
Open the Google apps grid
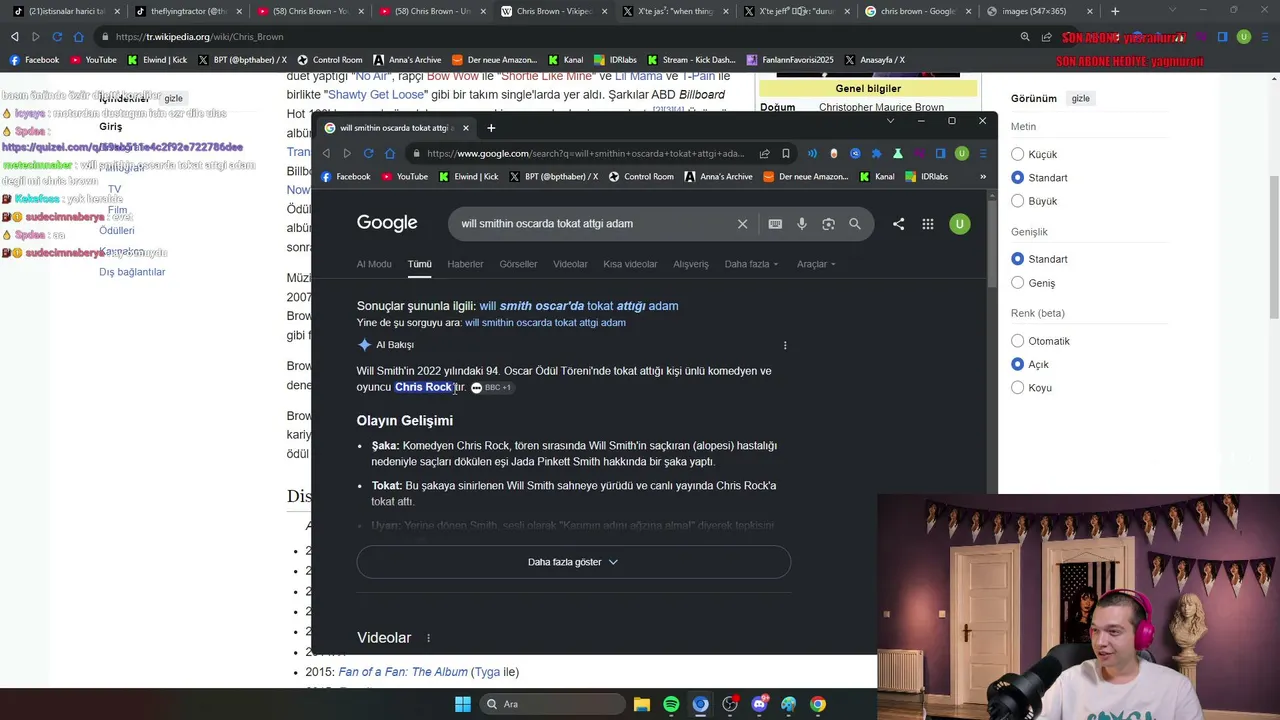[x=928, y=224]
